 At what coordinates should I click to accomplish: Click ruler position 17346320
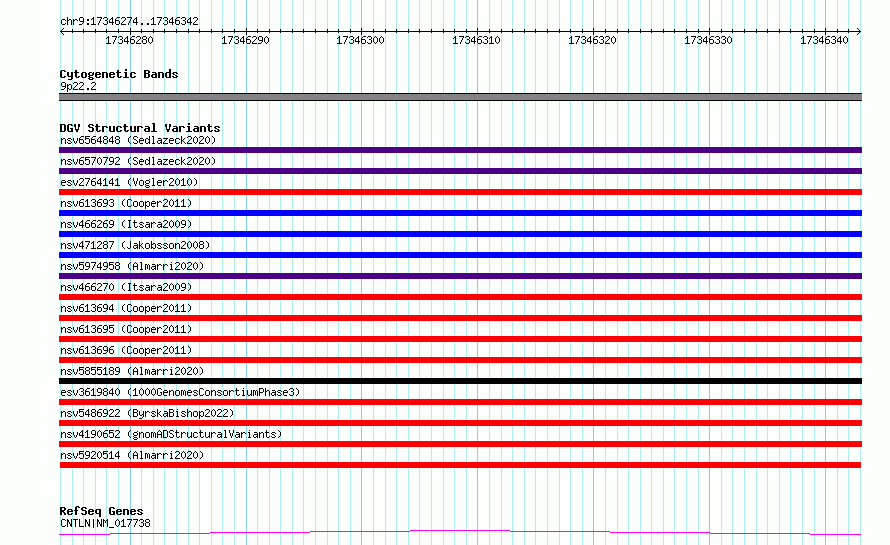click(x=592, y=40)
